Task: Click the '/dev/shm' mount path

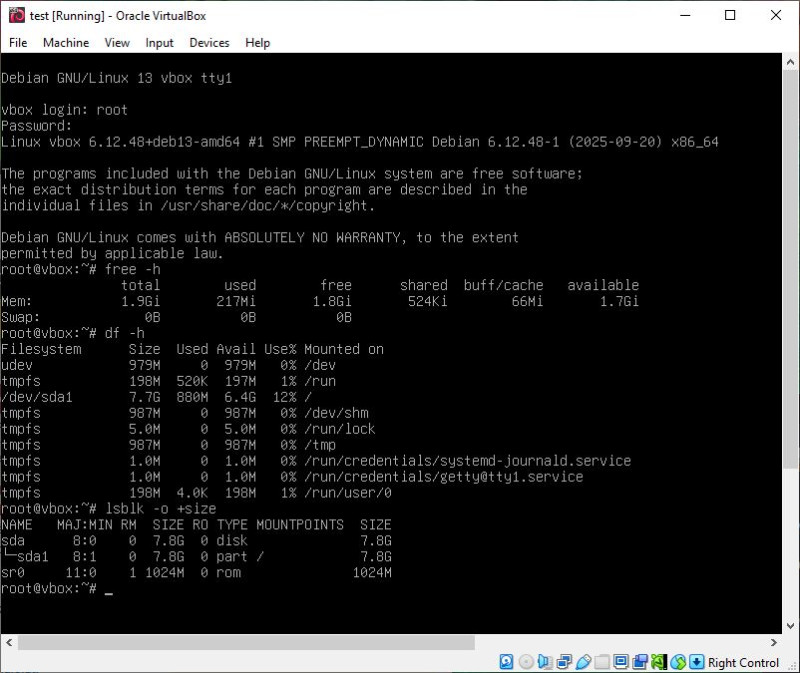Action: point(336,412)
